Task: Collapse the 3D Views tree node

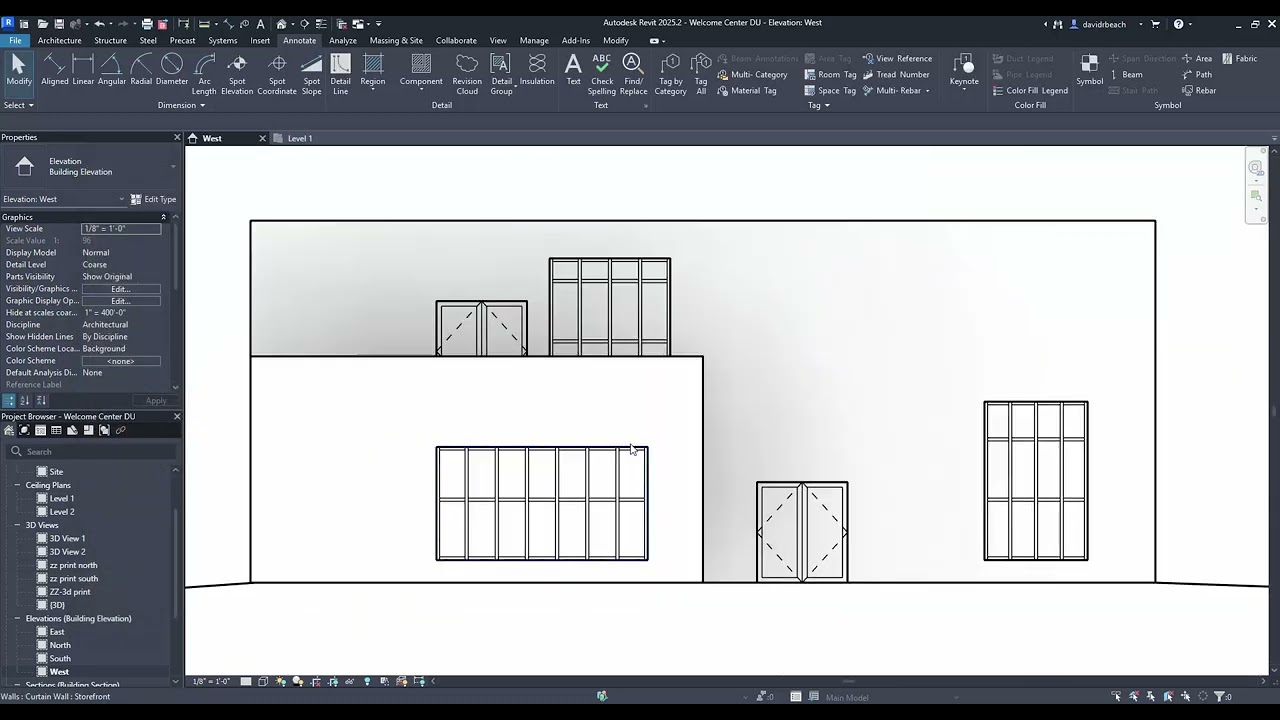Action: 17,525
